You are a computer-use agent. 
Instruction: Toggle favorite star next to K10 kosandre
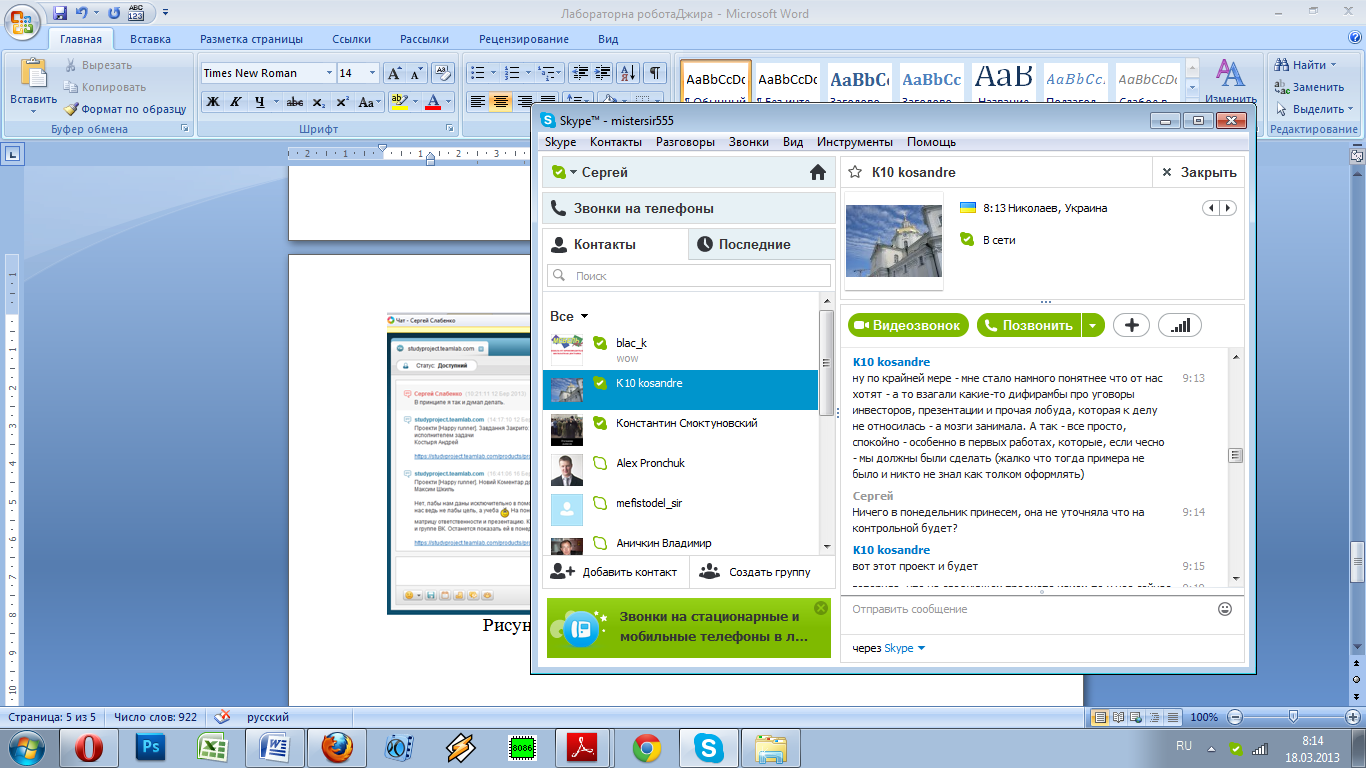tap(855, 172)
